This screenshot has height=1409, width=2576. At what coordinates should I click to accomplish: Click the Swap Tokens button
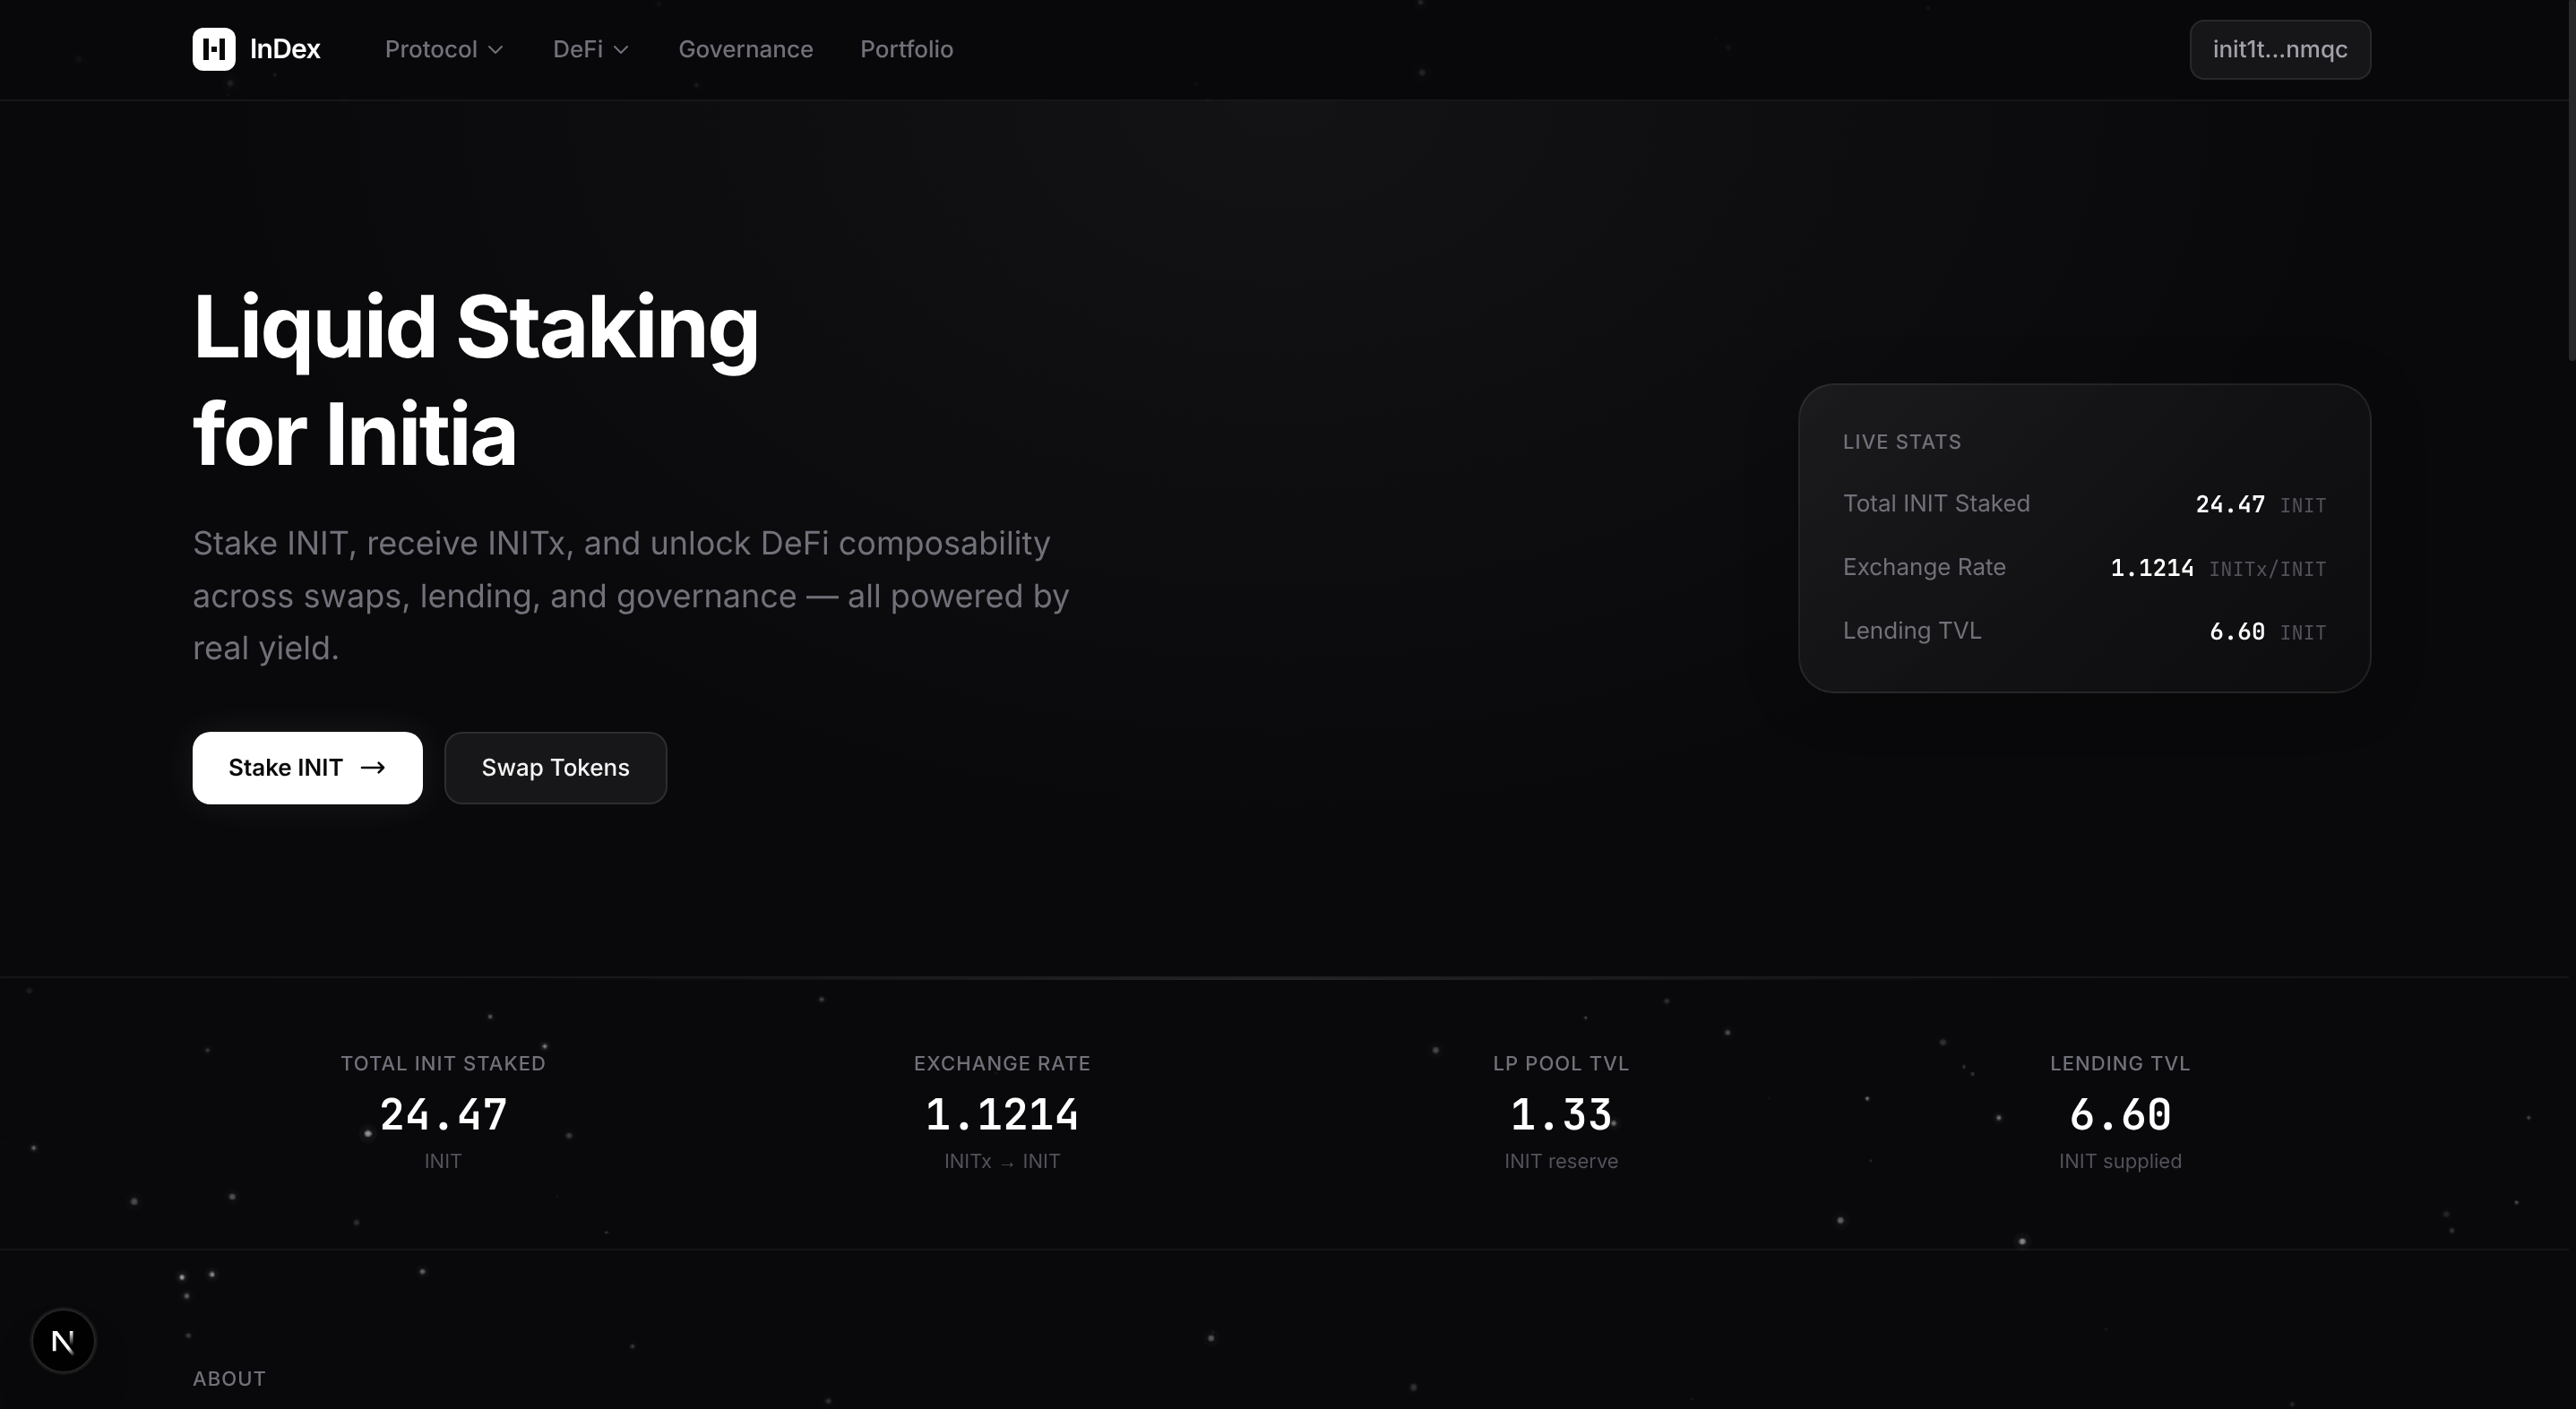pos(556,767)
